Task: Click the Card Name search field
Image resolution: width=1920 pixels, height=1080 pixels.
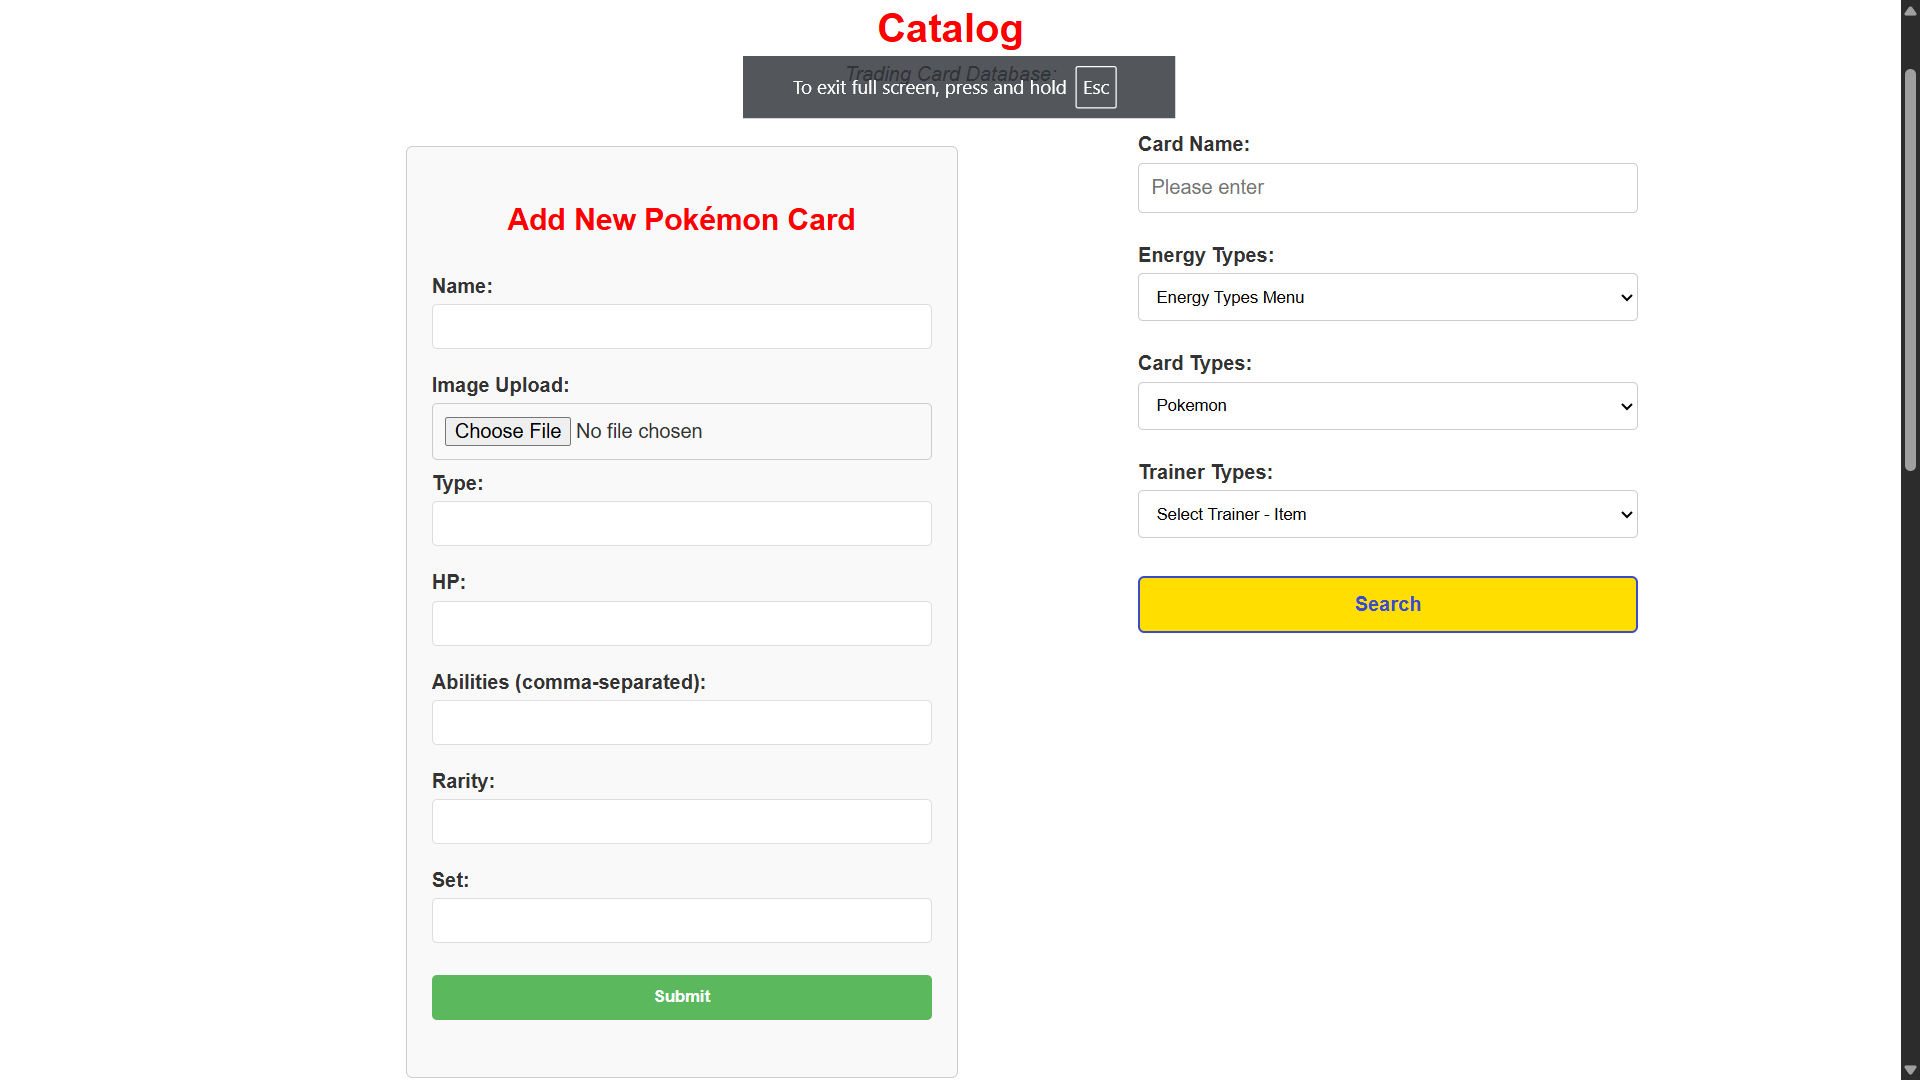Action: point(1387,188)
